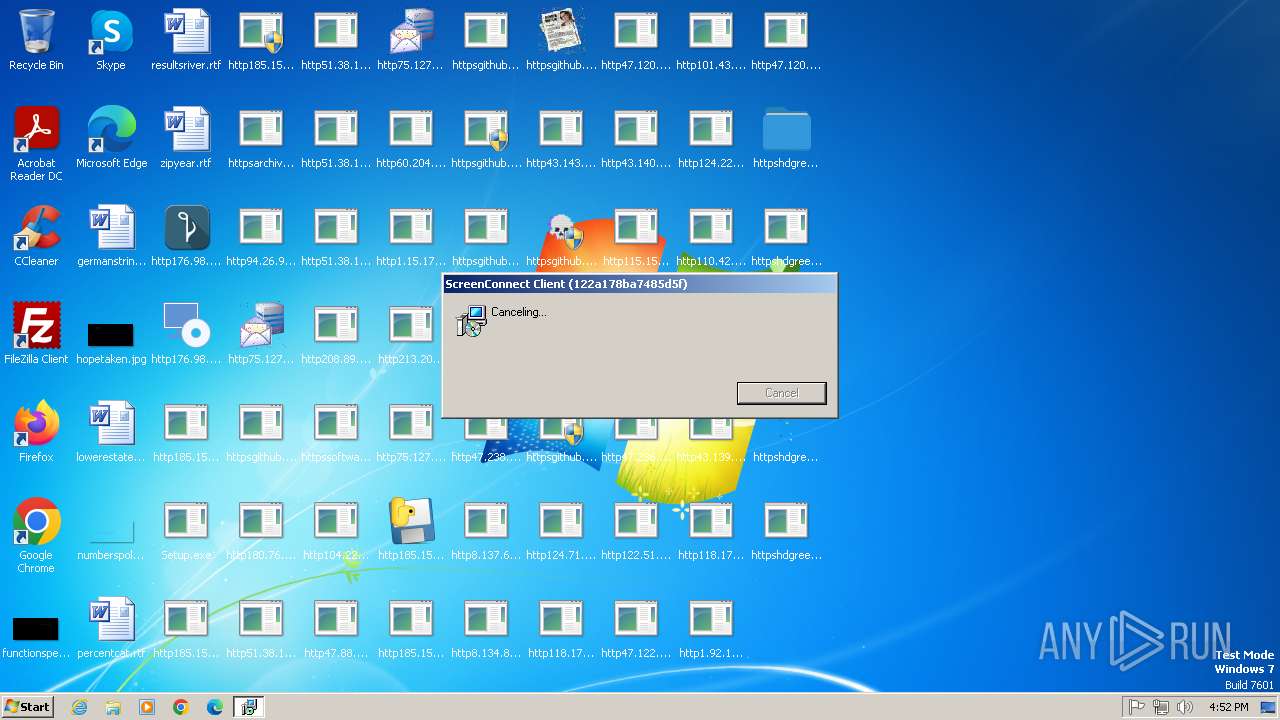Select resultsriver.rtf document icon
Screen dimensions: 1280x720
[x=186, y=40]
